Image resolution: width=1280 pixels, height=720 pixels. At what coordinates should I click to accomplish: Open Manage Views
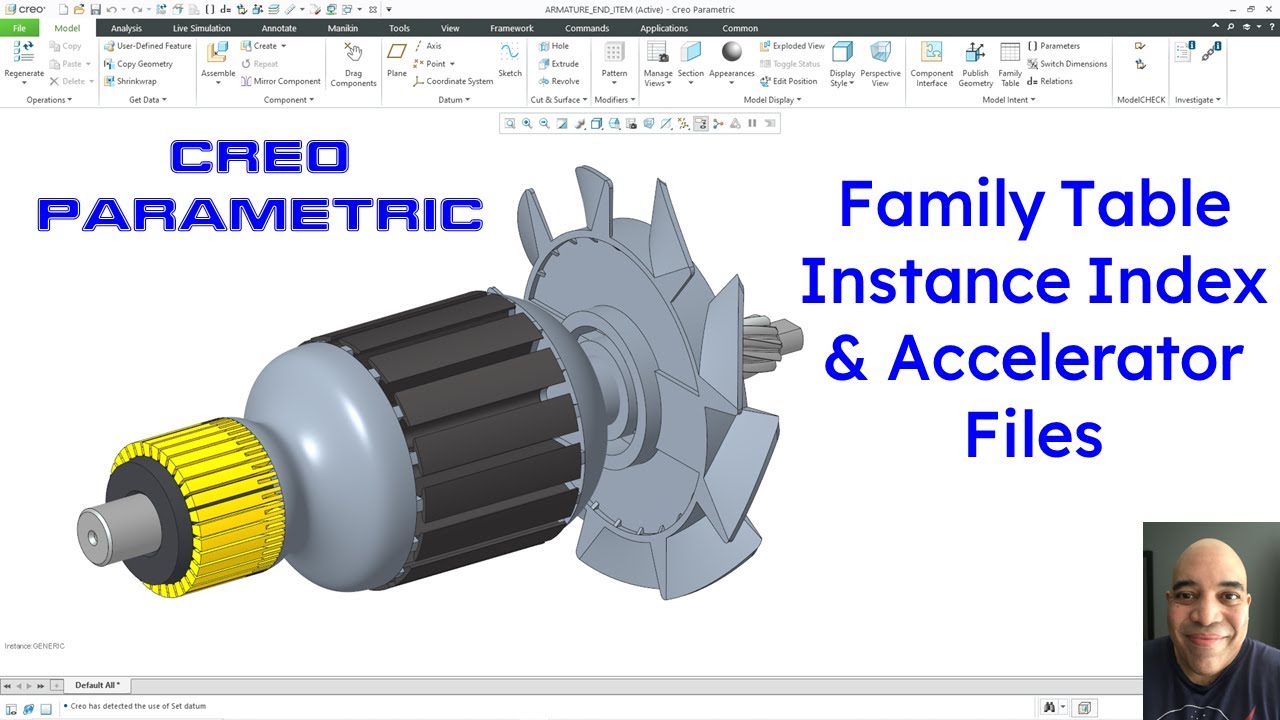point(658,64)
